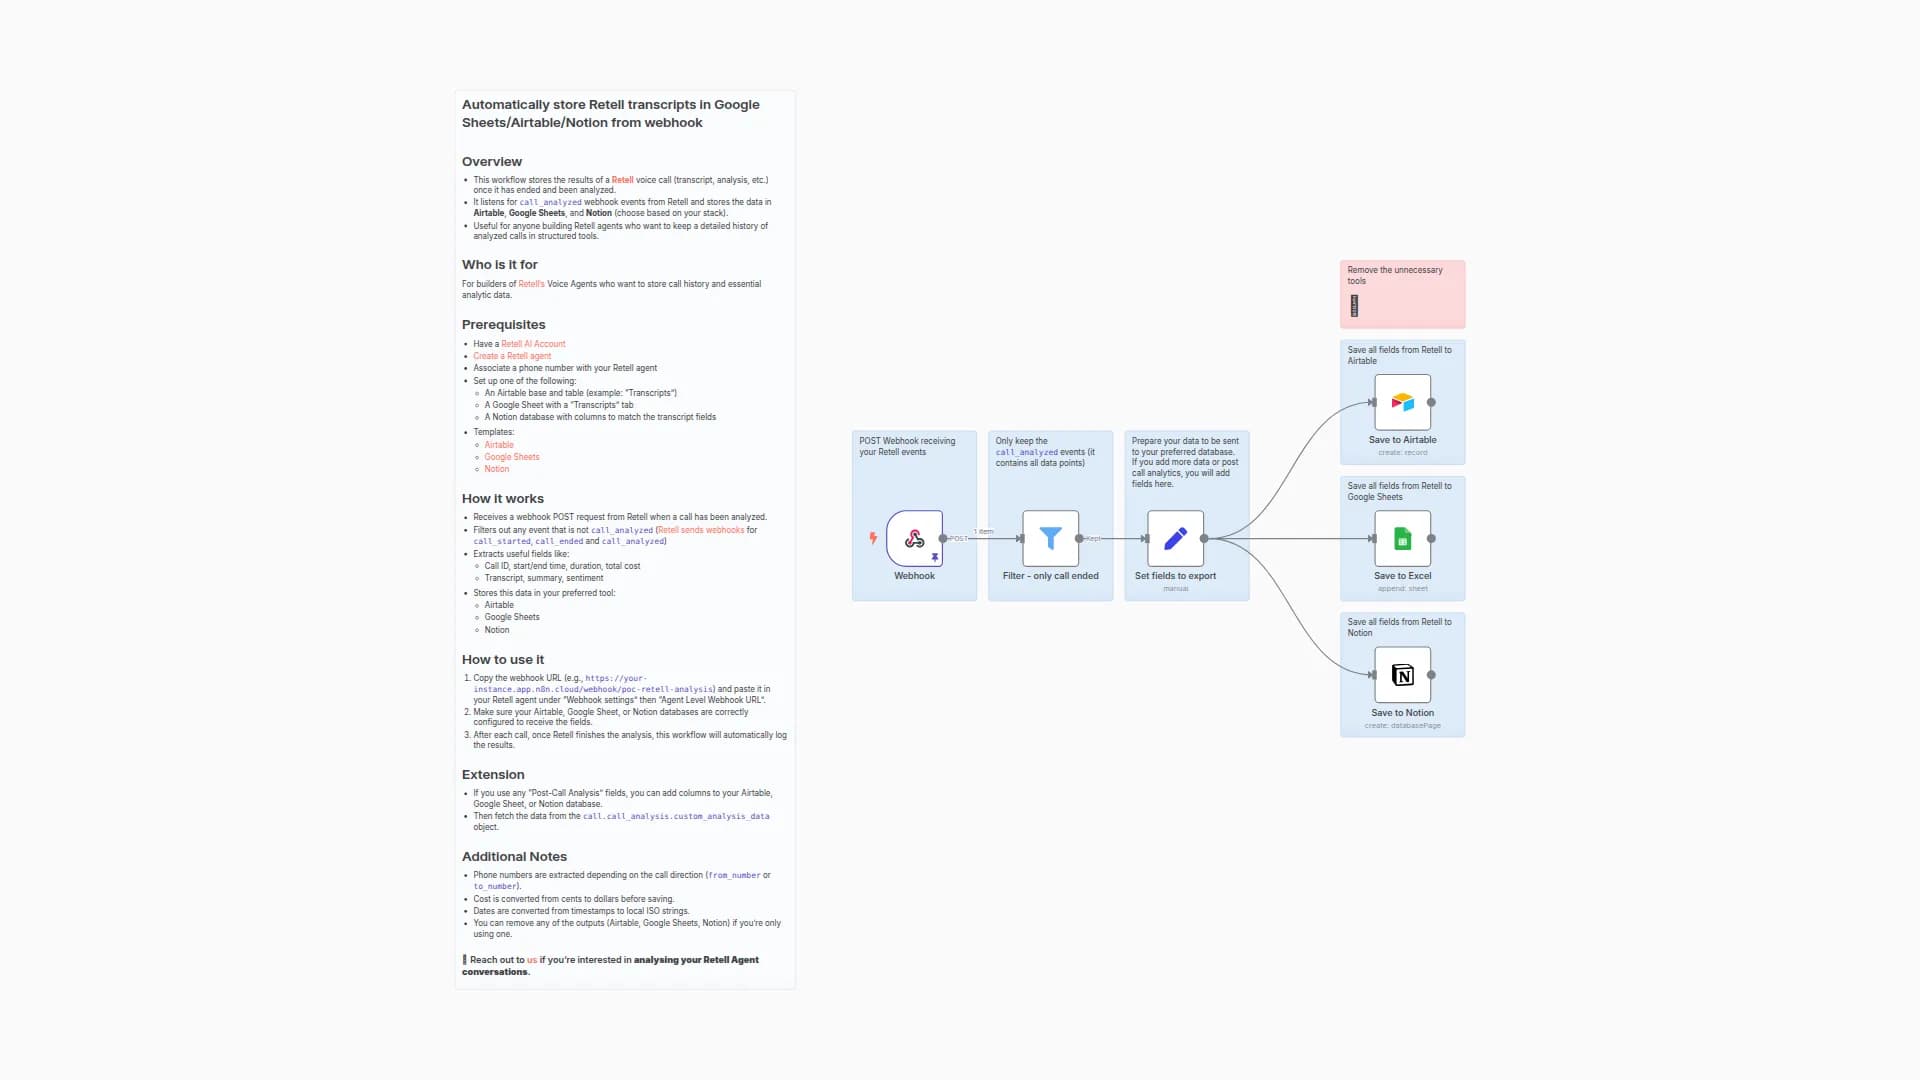Click the output dot of Save to Excel
1920x1080 pixels.
coord(1431,539)
